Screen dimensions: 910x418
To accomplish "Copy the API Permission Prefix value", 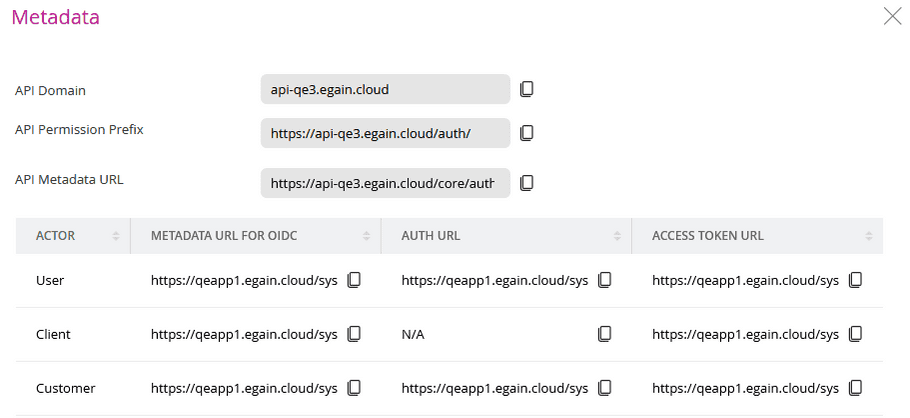I will pyautogui.click(x=527, y=132).
